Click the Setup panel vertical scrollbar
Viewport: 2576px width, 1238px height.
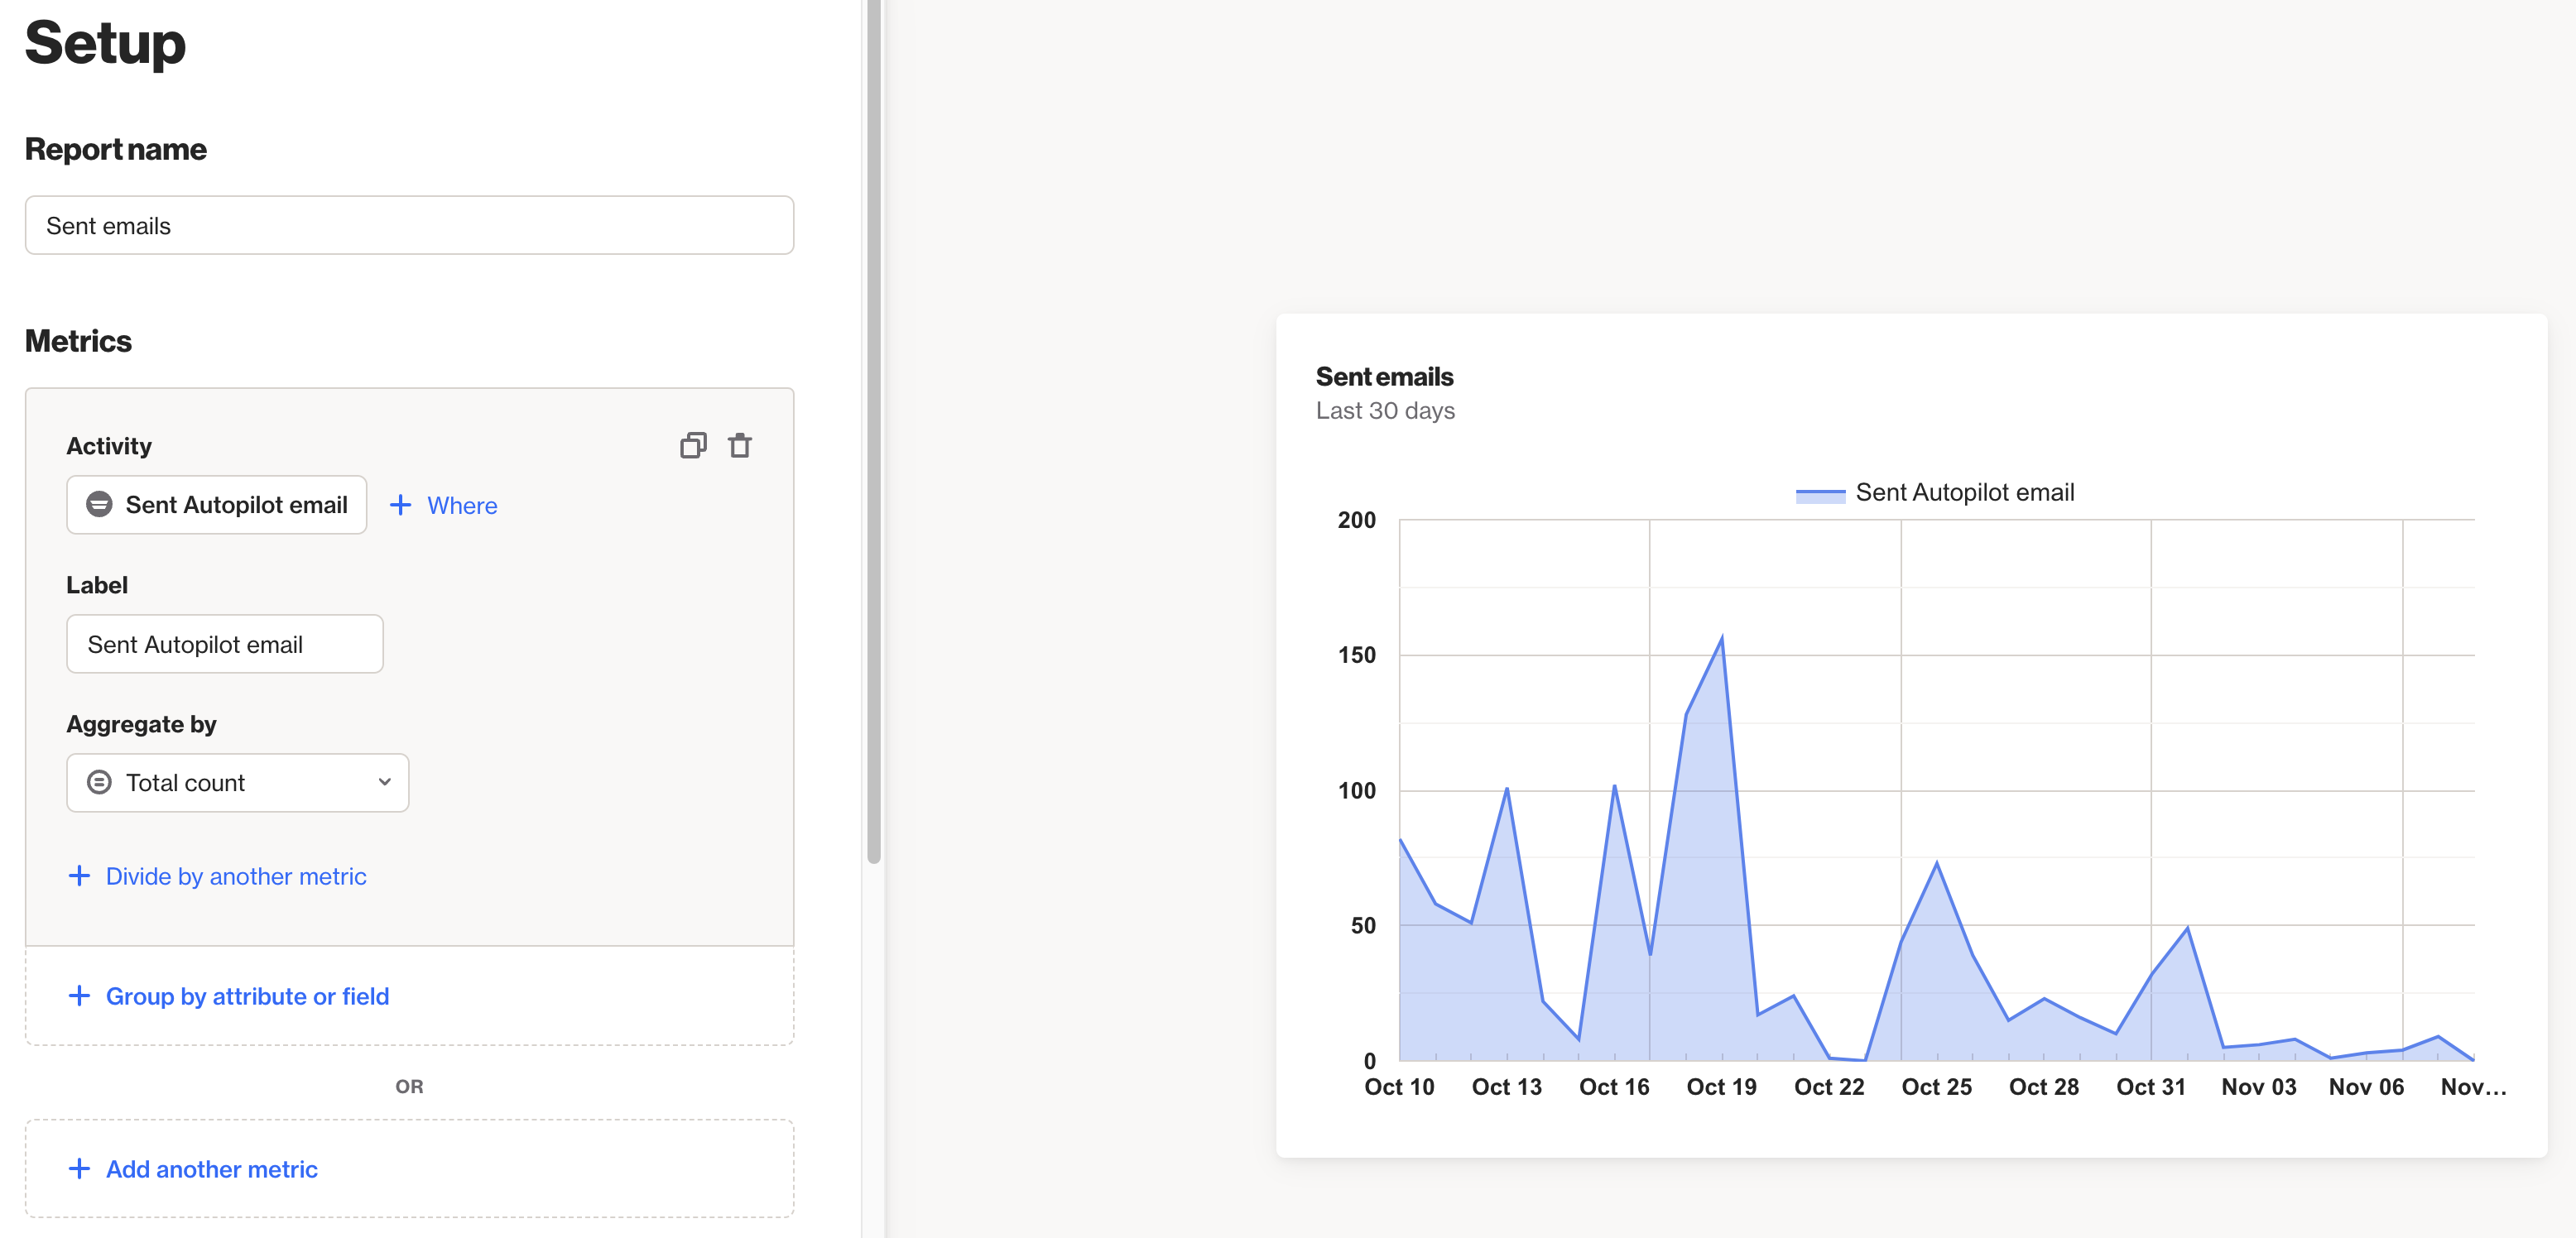click(874, 430)
